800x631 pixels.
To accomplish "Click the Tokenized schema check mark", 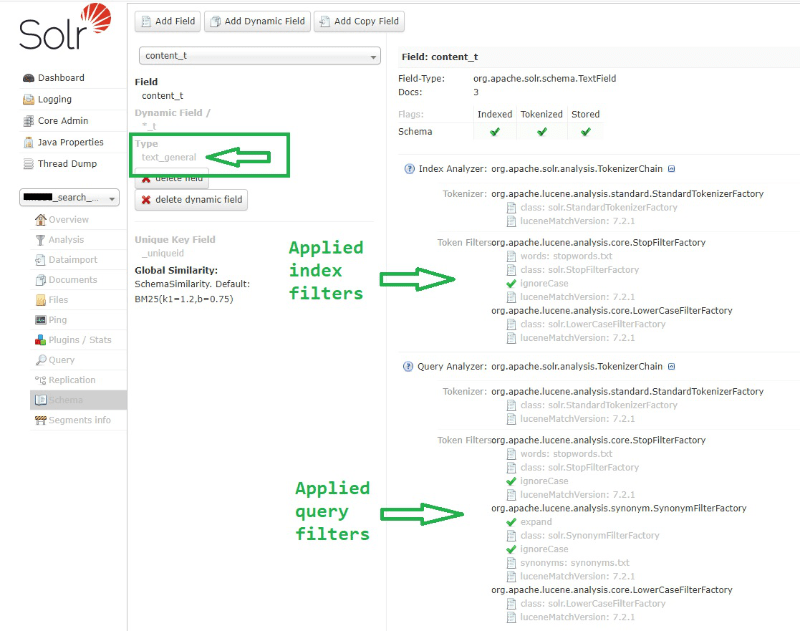I will pyautogui.click(x=542, y=132).
